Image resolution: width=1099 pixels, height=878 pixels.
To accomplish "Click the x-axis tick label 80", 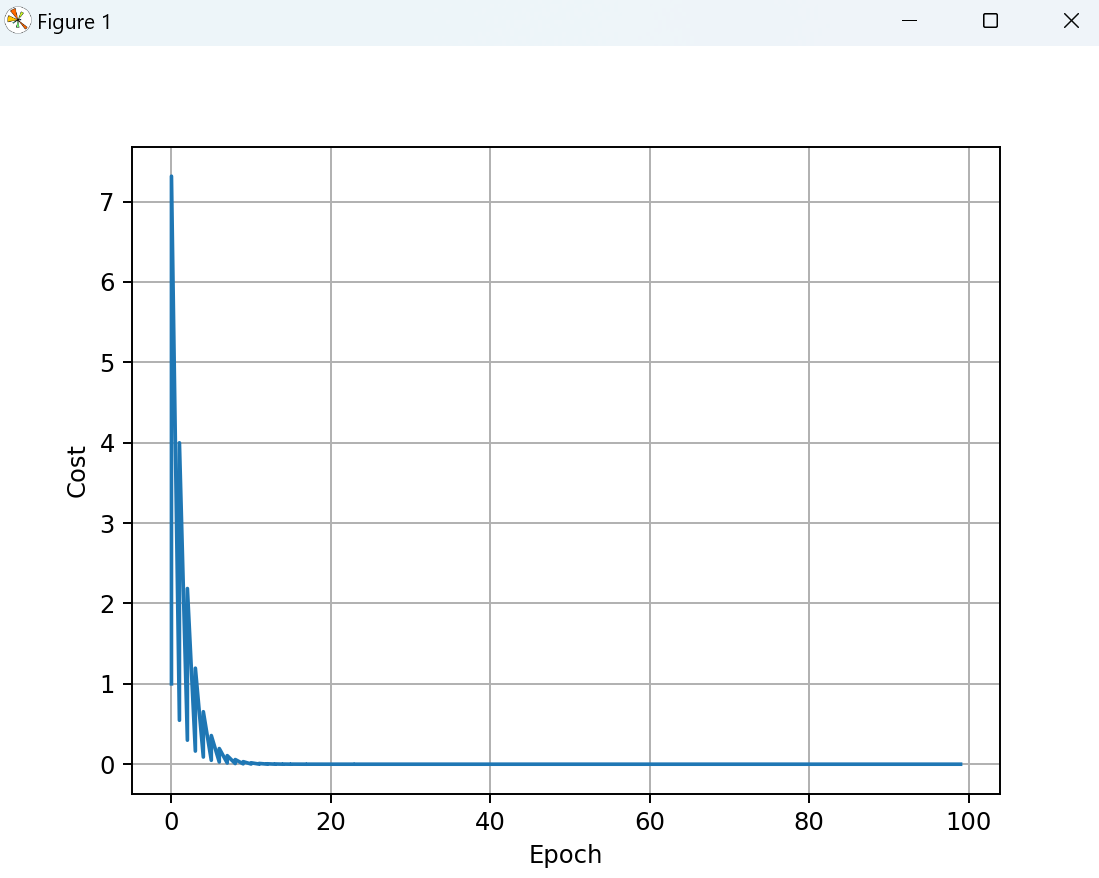I will coord(808,821).
